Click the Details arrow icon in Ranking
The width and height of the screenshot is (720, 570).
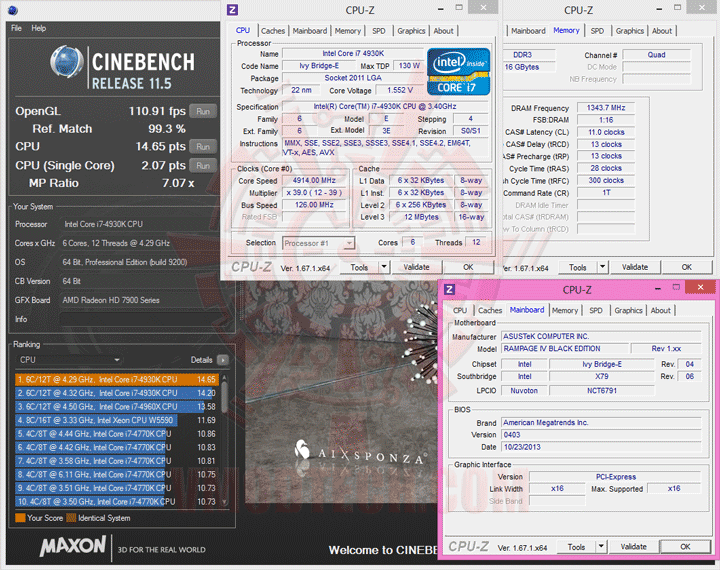223,360
